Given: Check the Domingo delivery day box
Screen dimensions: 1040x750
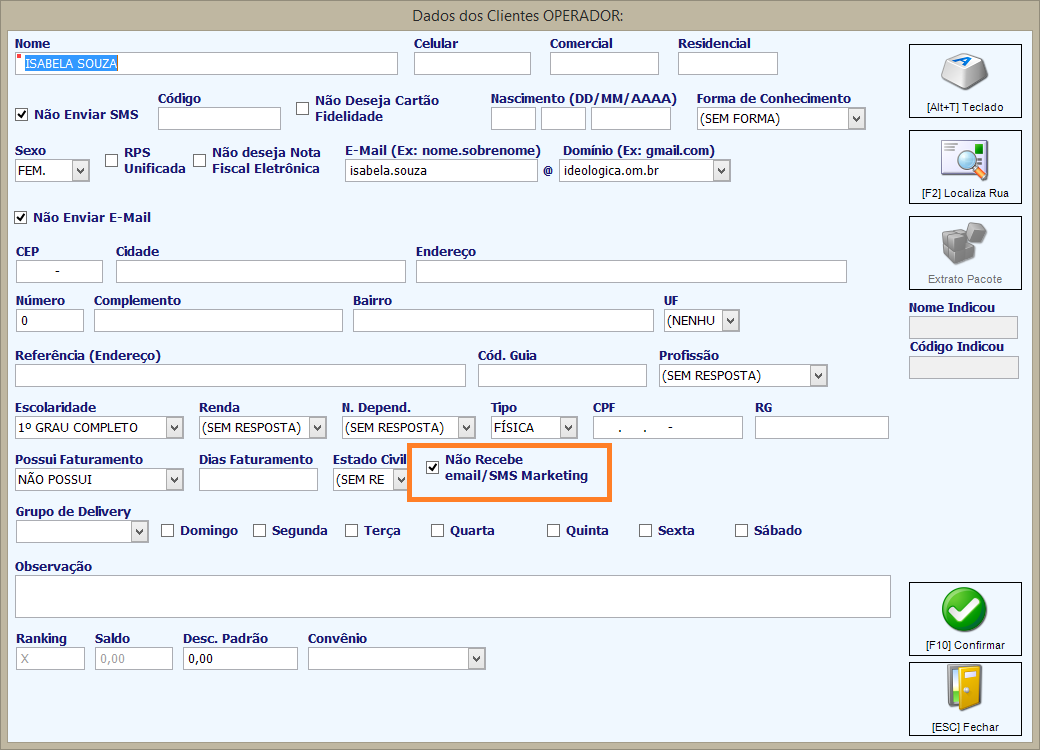Looking at the screenshot, I should [168, 531].
